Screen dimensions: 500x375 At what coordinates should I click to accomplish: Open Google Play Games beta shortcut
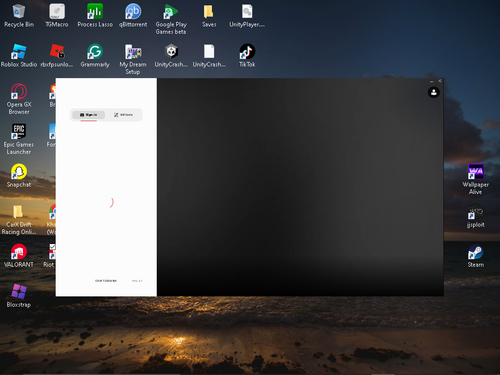(171, 19)
